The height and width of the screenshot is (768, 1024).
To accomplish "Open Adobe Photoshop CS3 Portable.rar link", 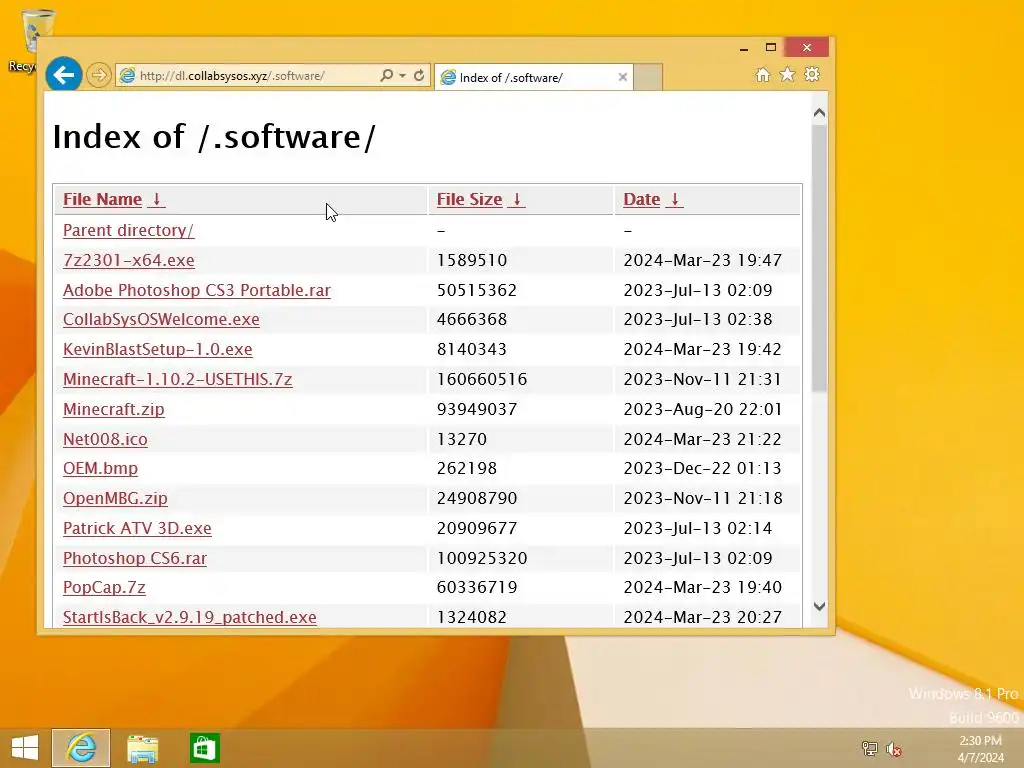I will coord(197,290).
